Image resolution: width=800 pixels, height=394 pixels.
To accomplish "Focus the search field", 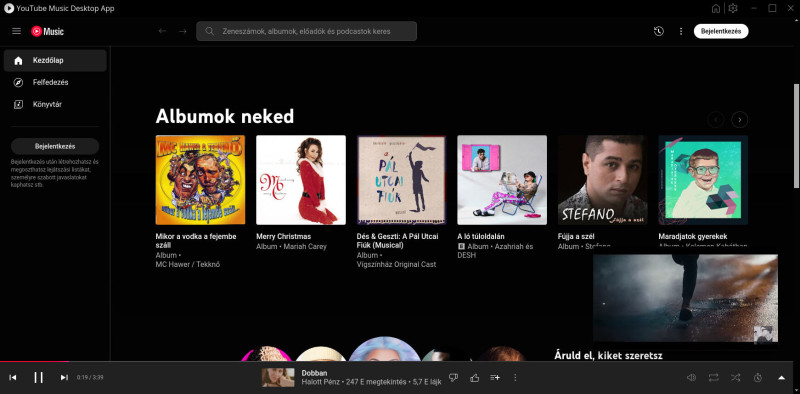I will click(307, 31).
